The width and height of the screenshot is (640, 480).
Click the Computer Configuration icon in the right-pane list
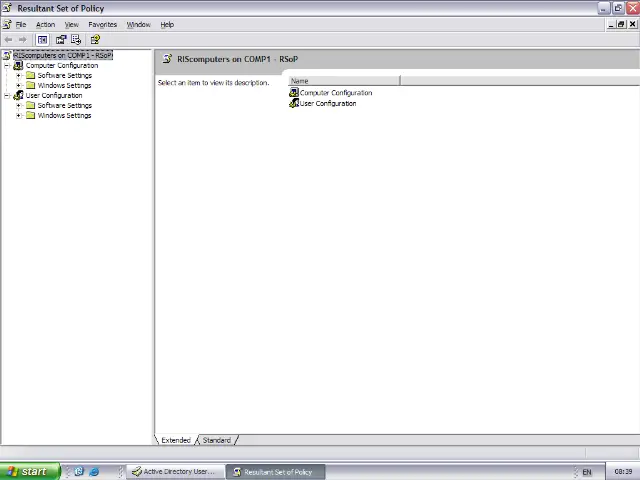coord(294,93)
